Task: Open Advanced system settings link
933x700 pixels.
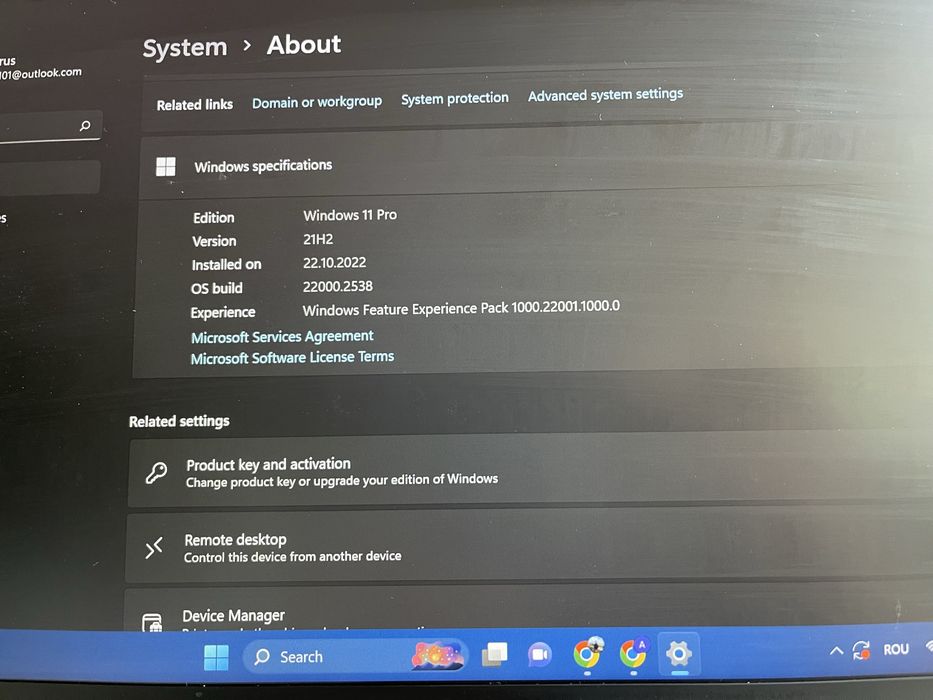Action: tap(605, 95)
